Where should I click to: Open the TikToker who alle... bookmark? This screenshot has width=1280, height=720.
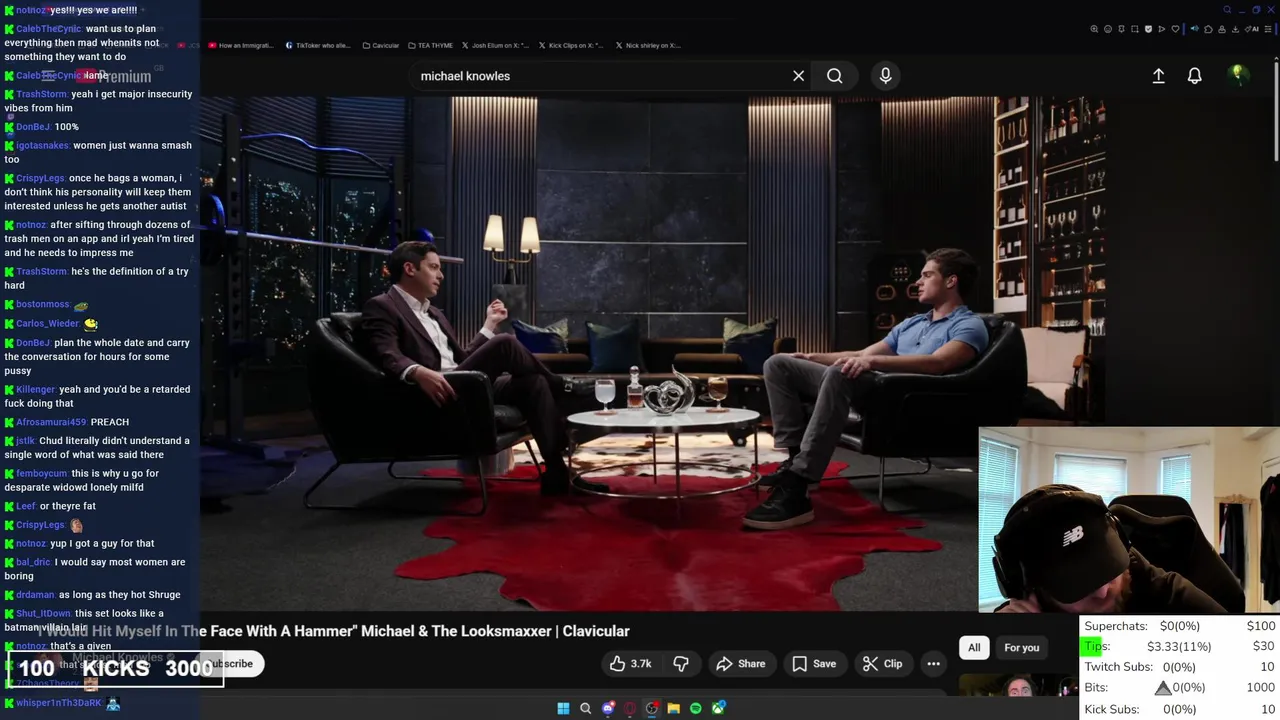click(x=318, y=45)
